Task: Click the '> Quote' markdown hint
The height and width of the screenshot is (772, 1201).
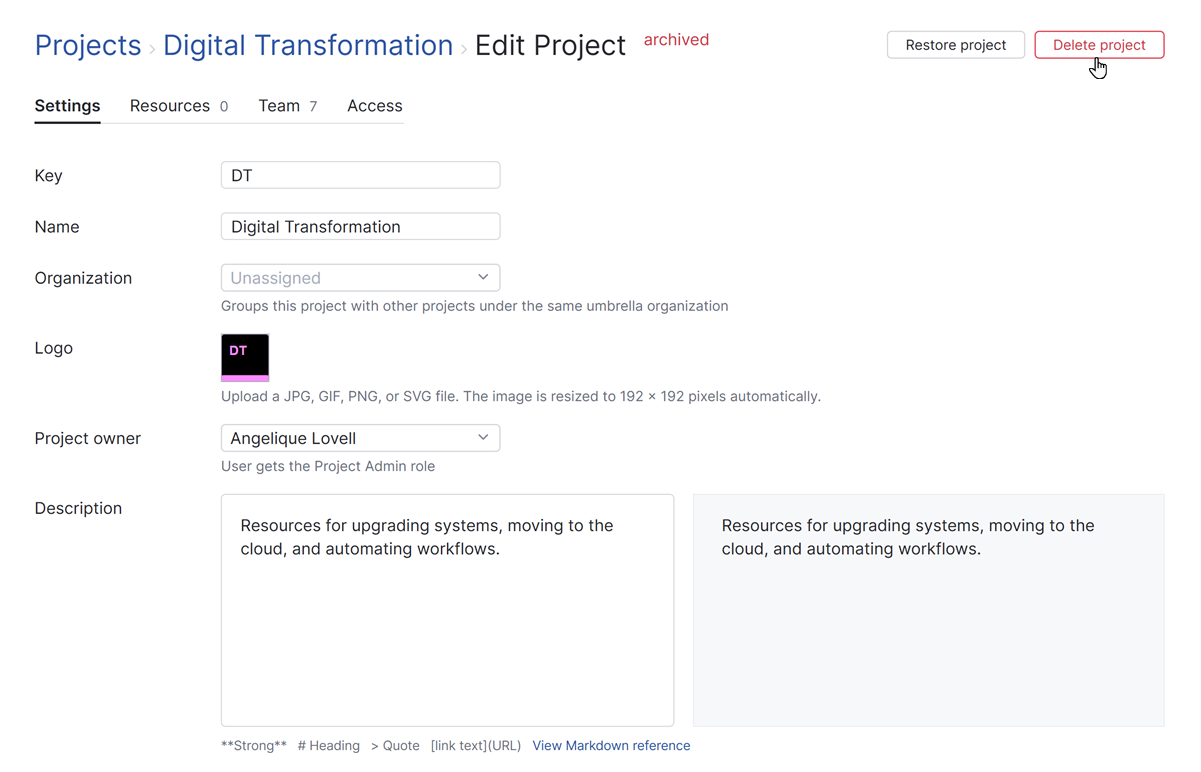Action: click(x=395, y=746)
